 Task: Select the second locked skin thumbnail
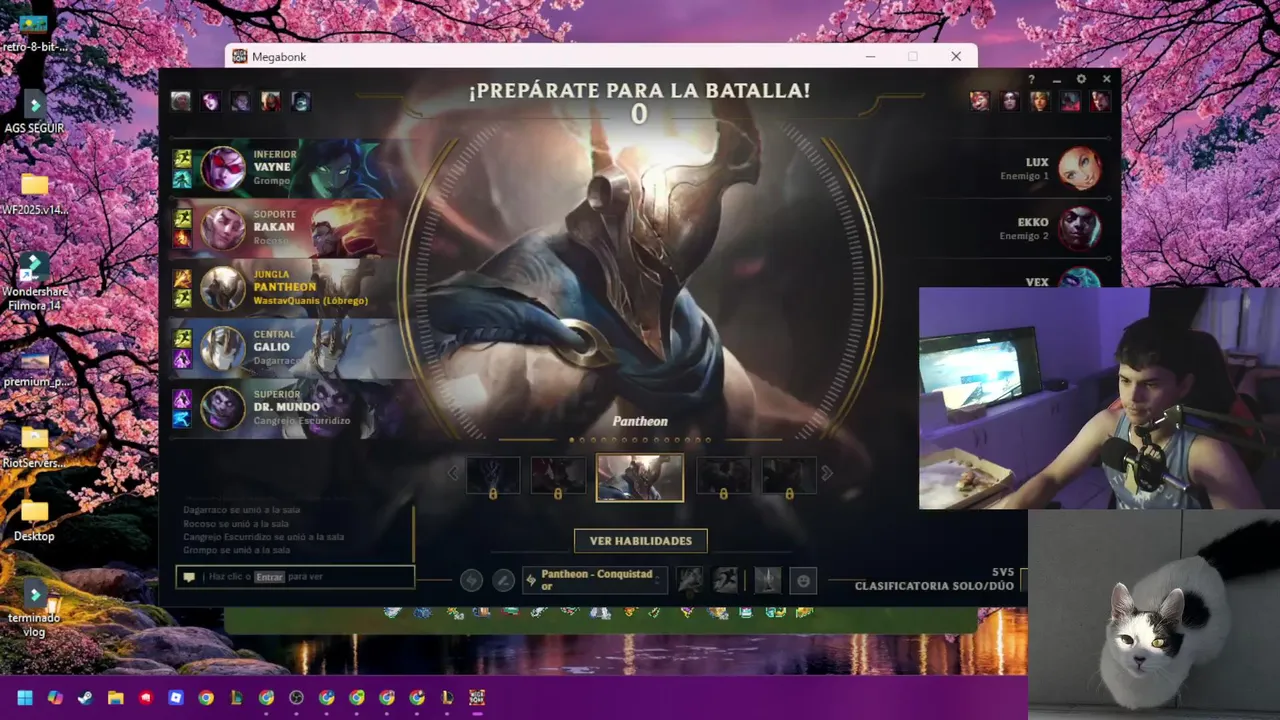(x=558, y=476)
